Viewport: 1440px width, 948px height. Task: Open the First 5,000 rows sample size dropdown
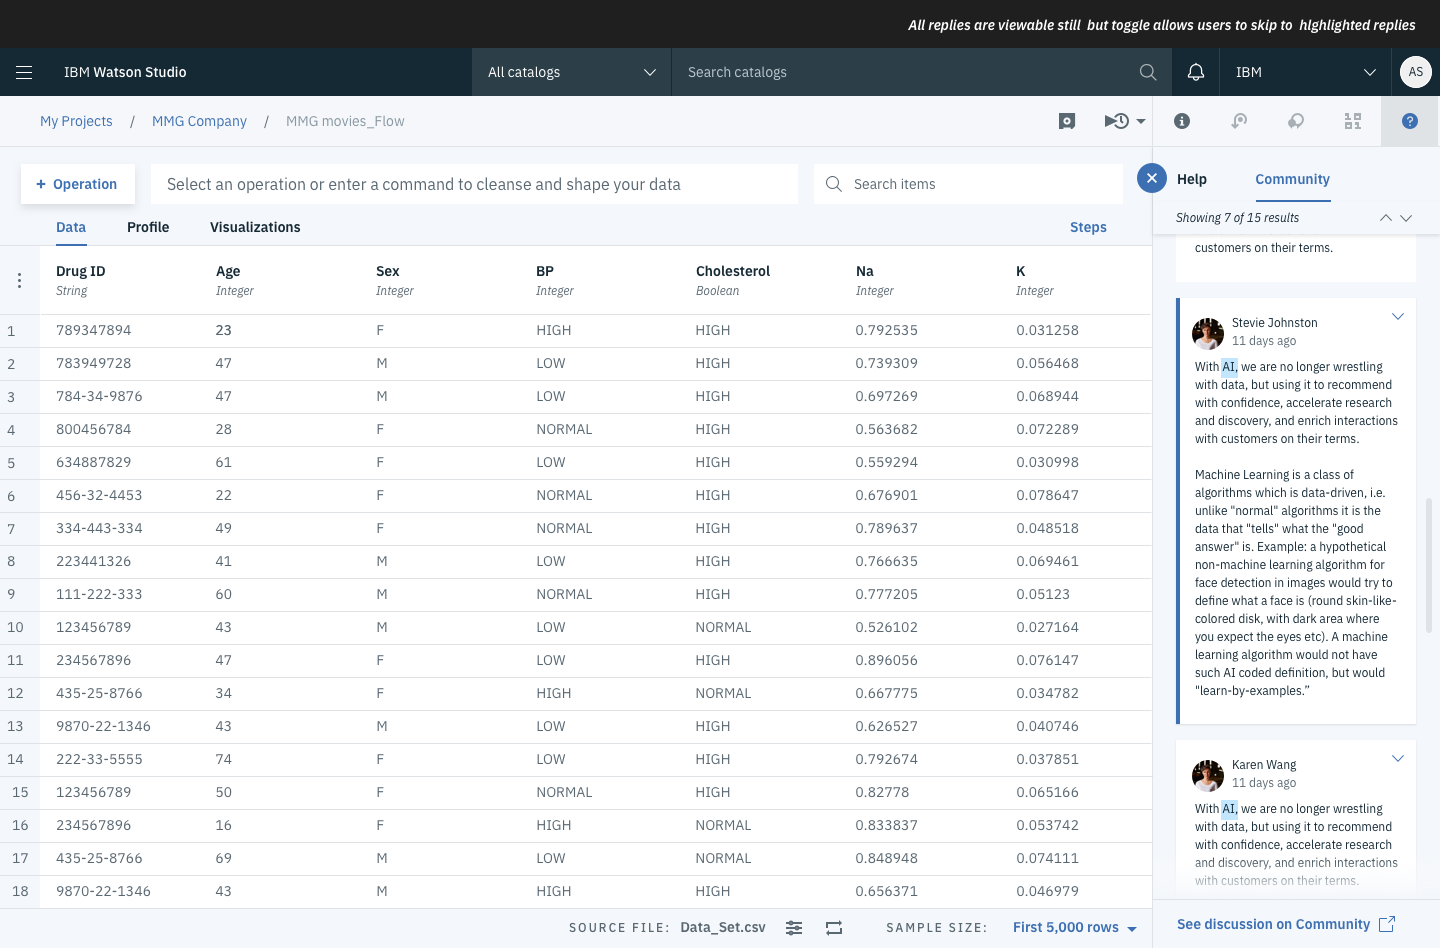click(x=1074, y=928)
